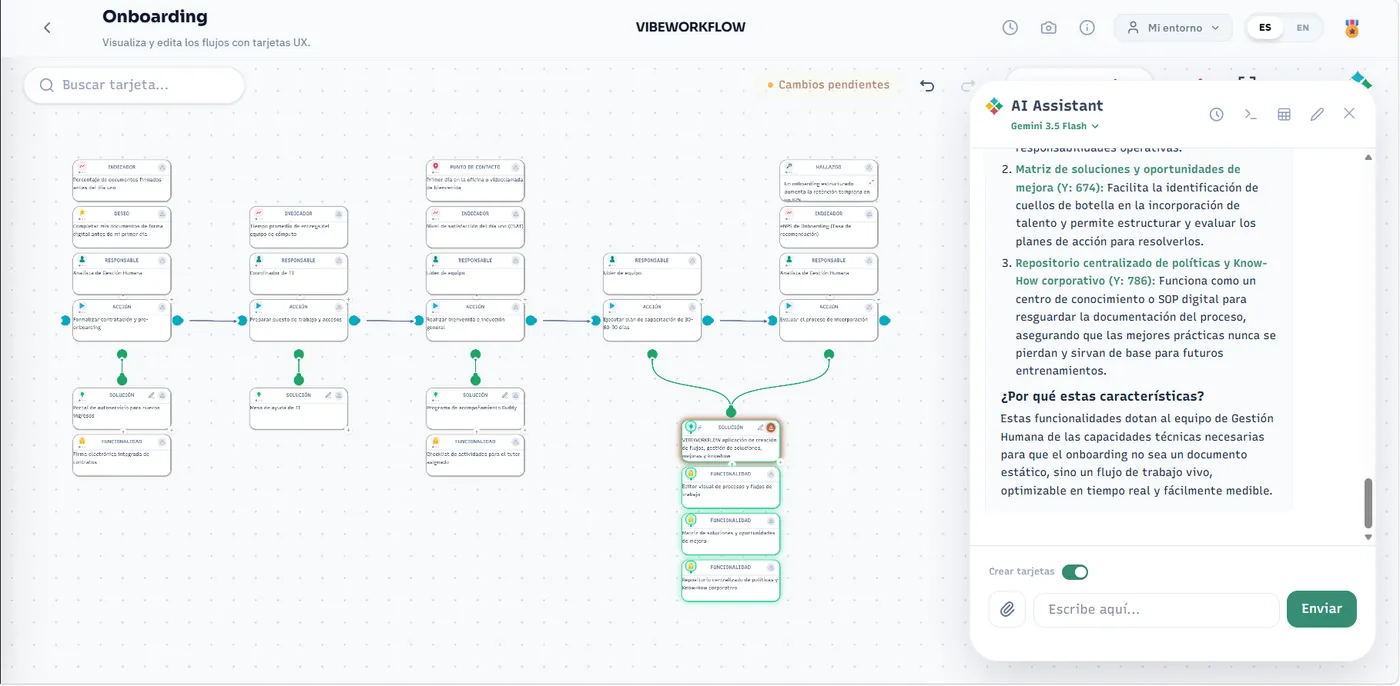1400x686 pixels.
Task: Click the pencil edit icon in AI Assistant
Action: [1317, 114]
